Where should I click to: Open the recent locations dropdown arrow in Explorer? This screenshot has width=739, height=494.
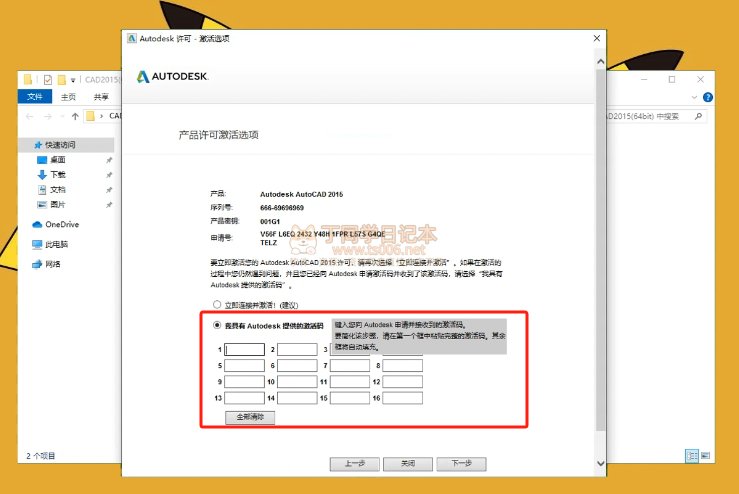(62, 116)
